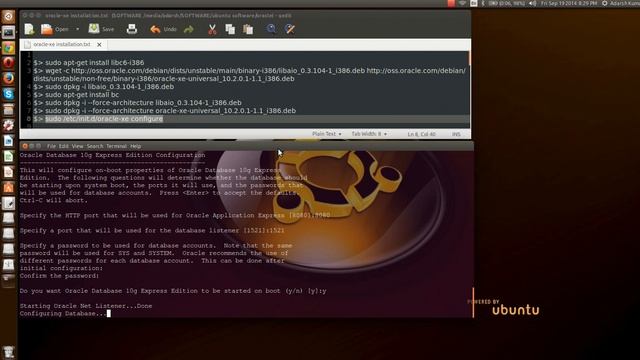Redo the last undone action

pos(189,29)
